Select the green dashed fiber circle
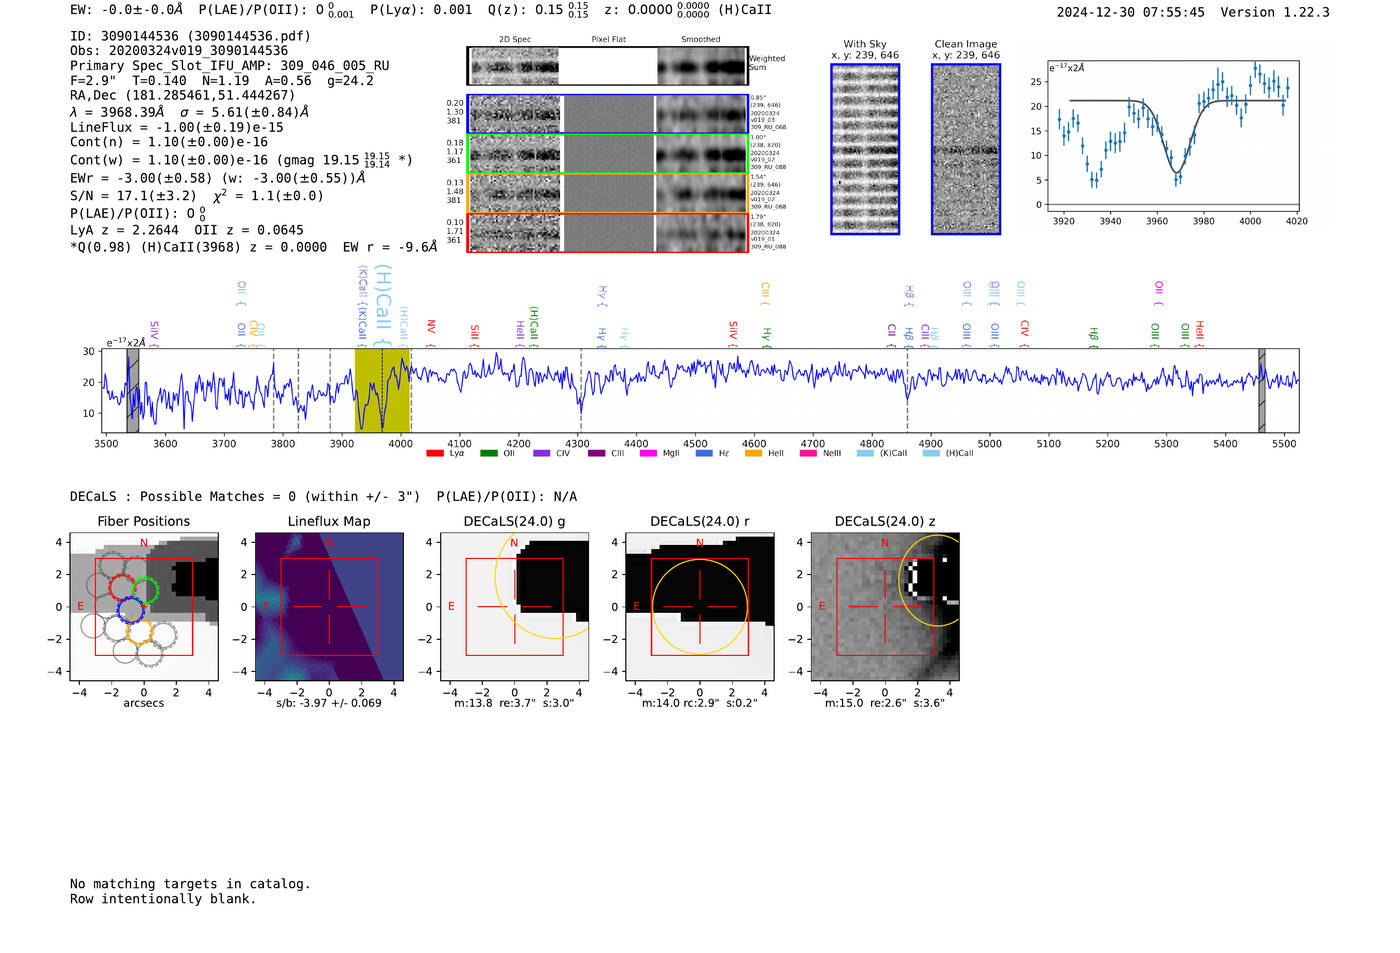This screenshot has width=1400, height=953. point(146,589)
